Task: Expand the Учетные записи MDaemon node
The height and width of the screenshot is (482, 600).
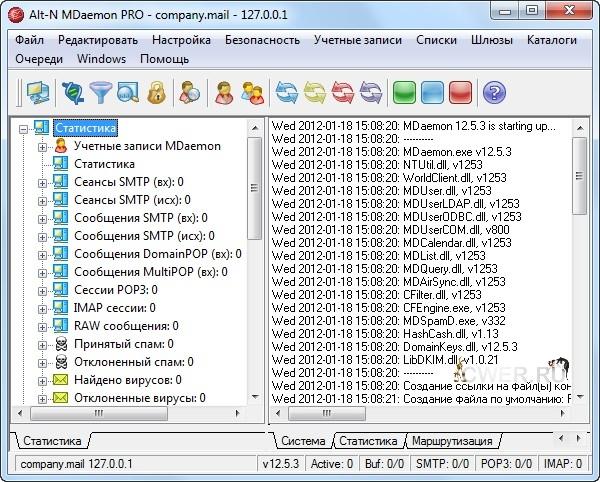Action: tap(43, 146)
